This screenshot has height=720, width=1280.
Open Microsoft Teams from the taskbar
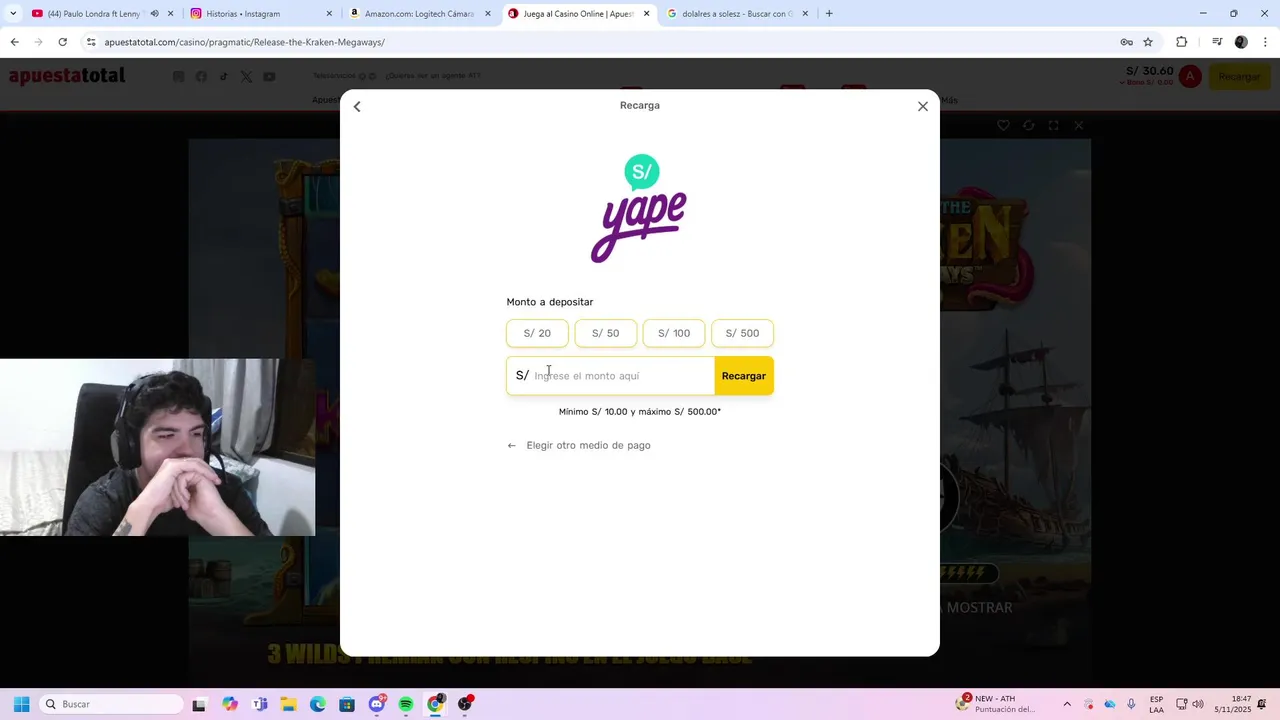(260, 704)
